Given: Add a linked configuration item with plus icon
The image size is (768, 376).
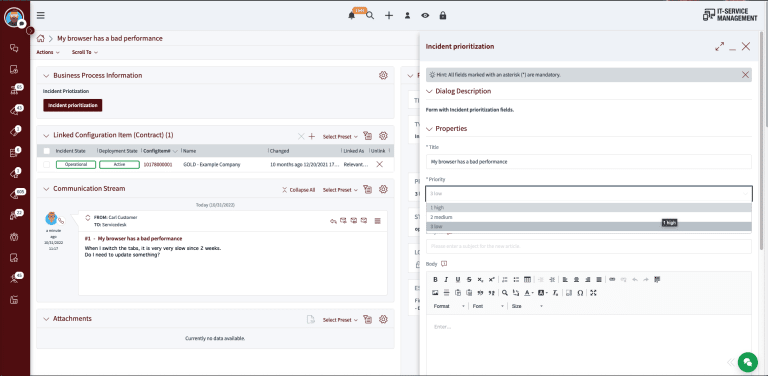Looking at the screenshot, I should tap(312, 136).
